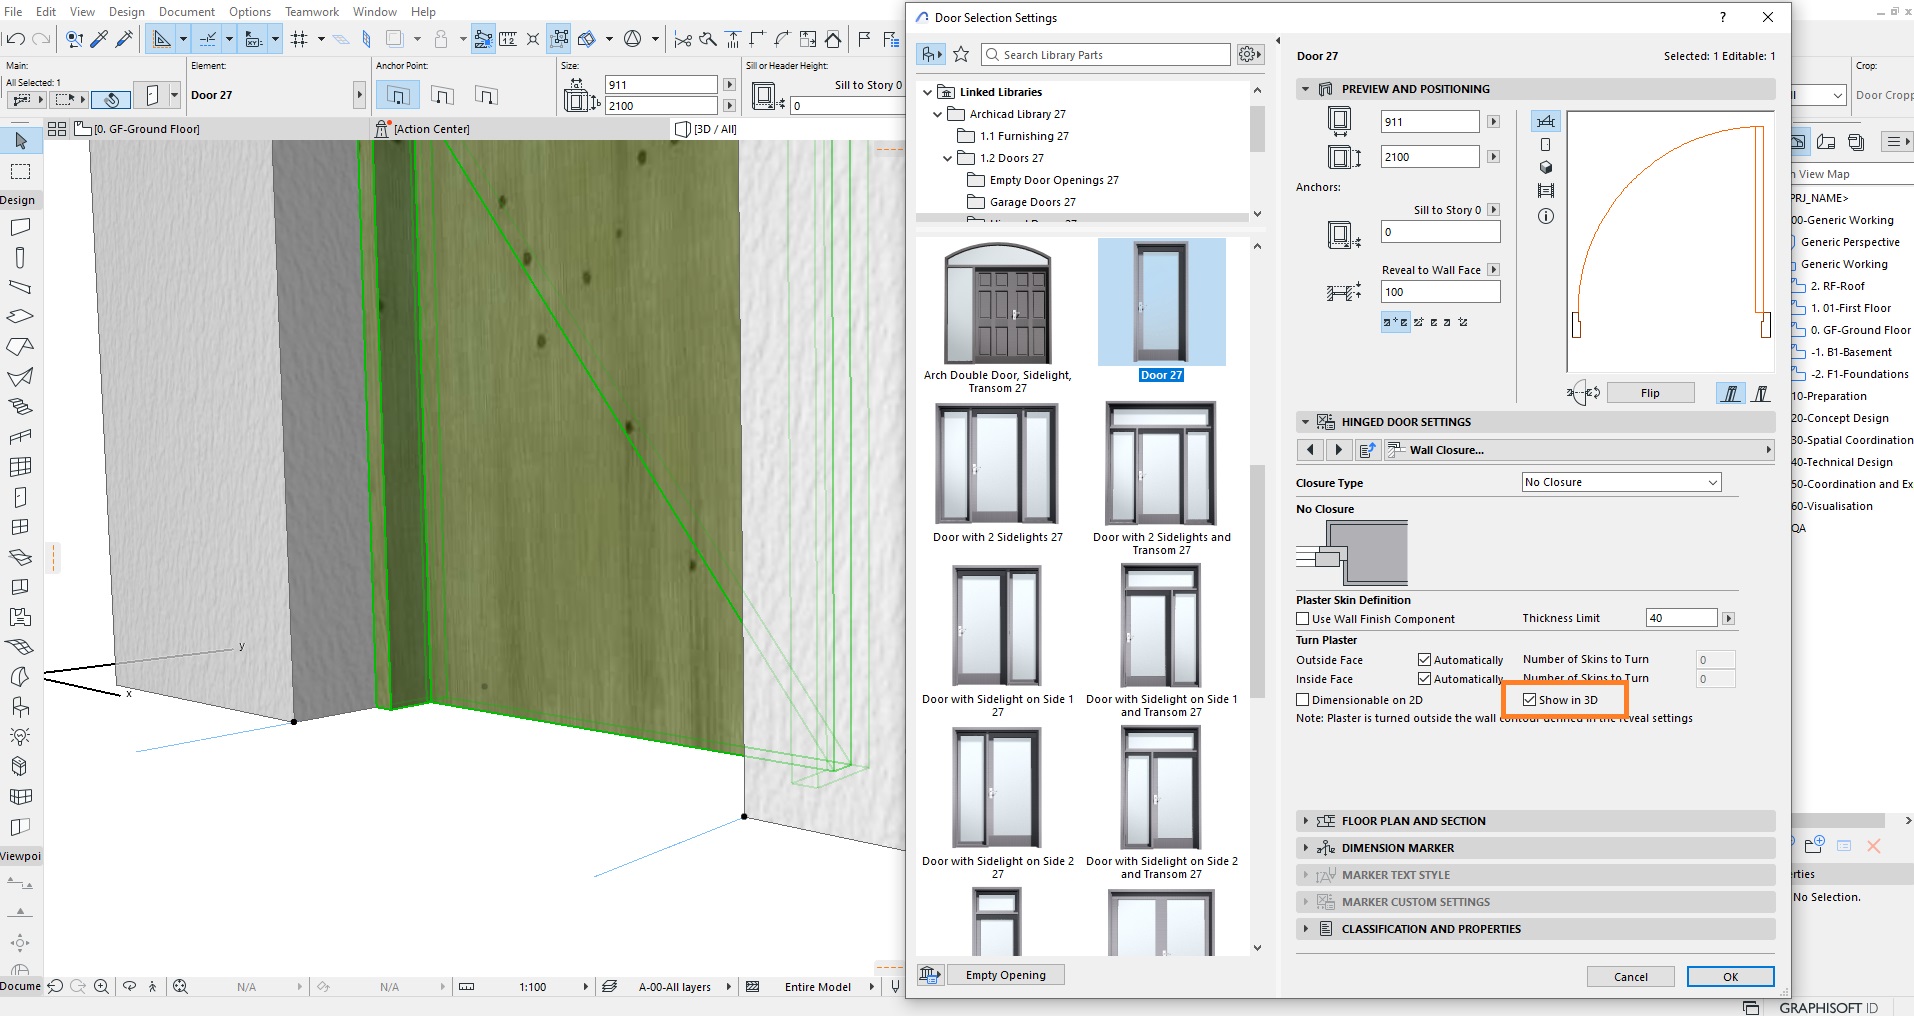
Task: Go to previous hinged door settings page
Action: (1310, 450)
